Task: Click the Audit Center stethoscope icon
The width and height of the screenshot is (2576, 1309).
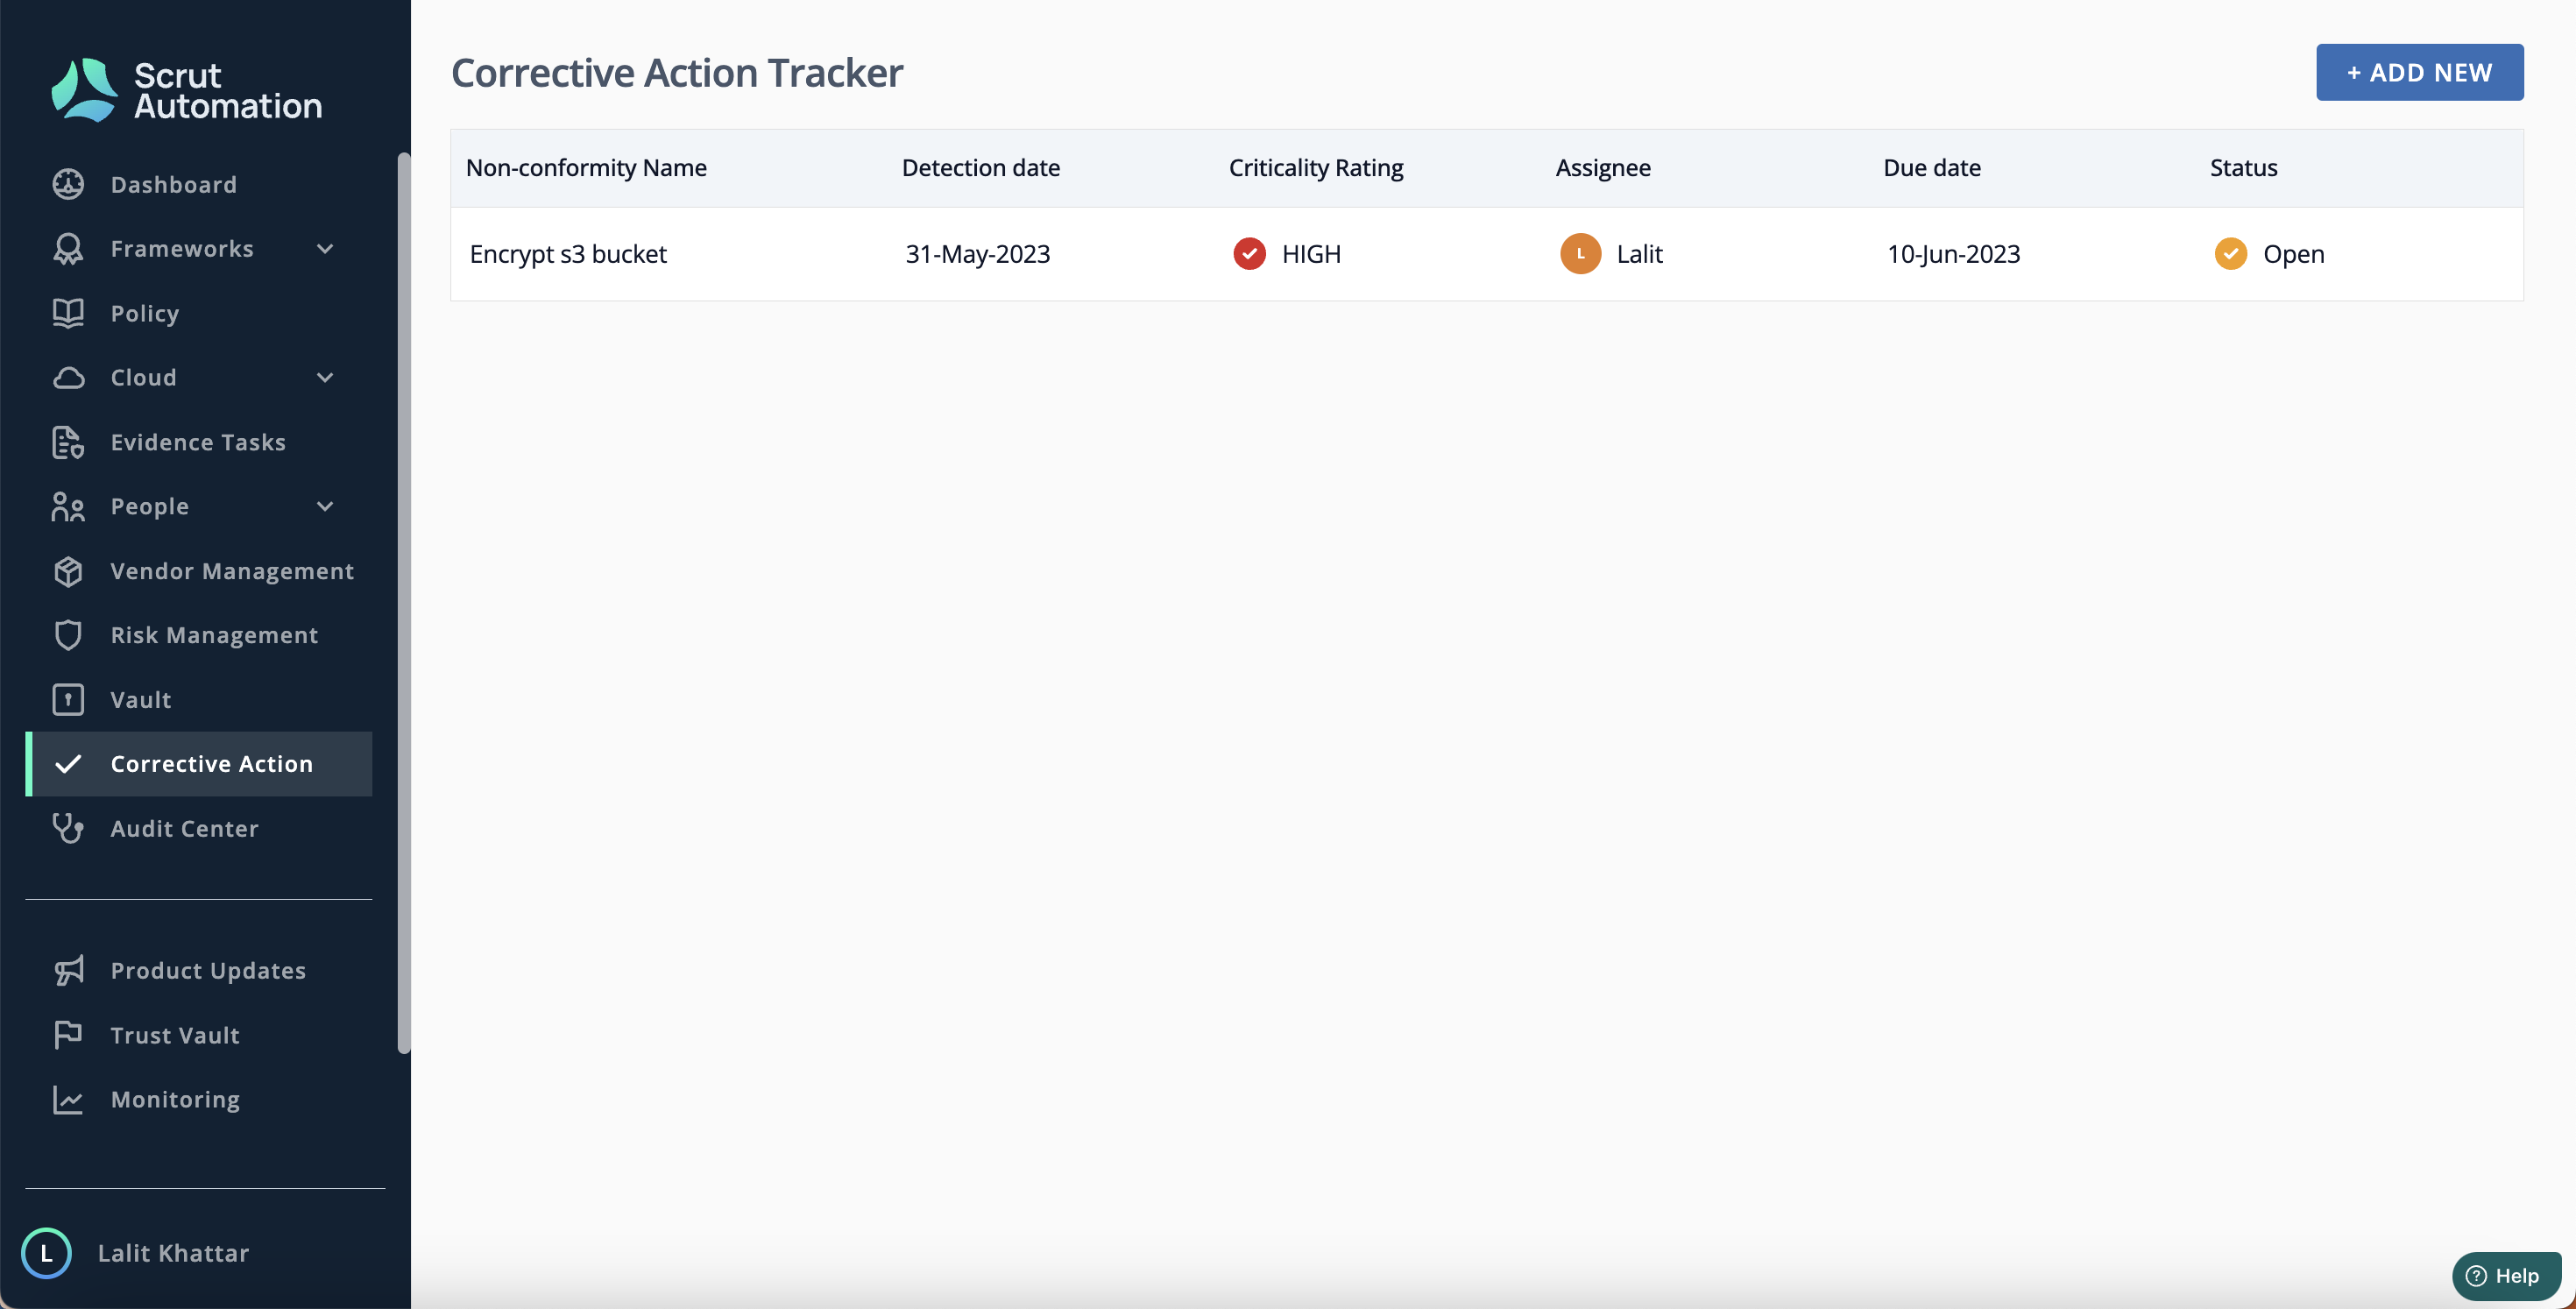Action: click(68, 828)
